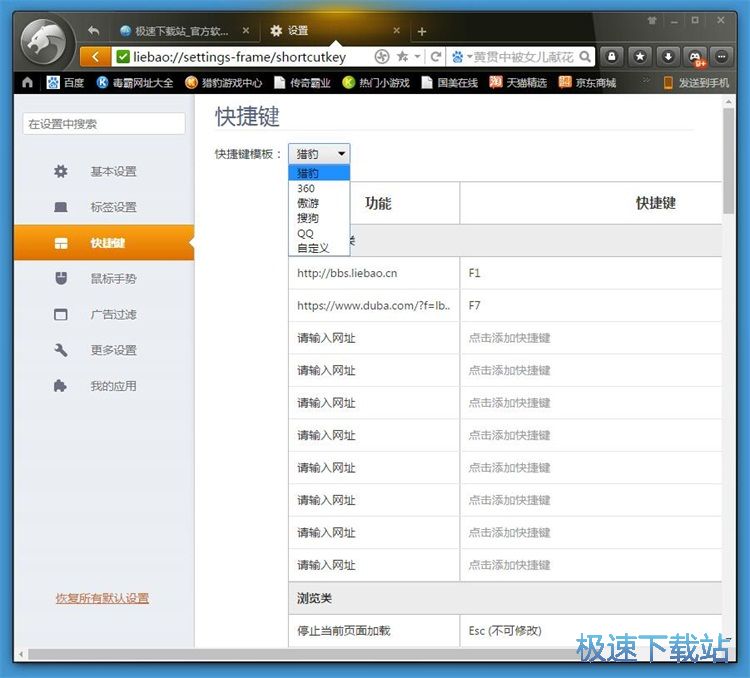Open the 国美在线 bookmark

[450, 83]
